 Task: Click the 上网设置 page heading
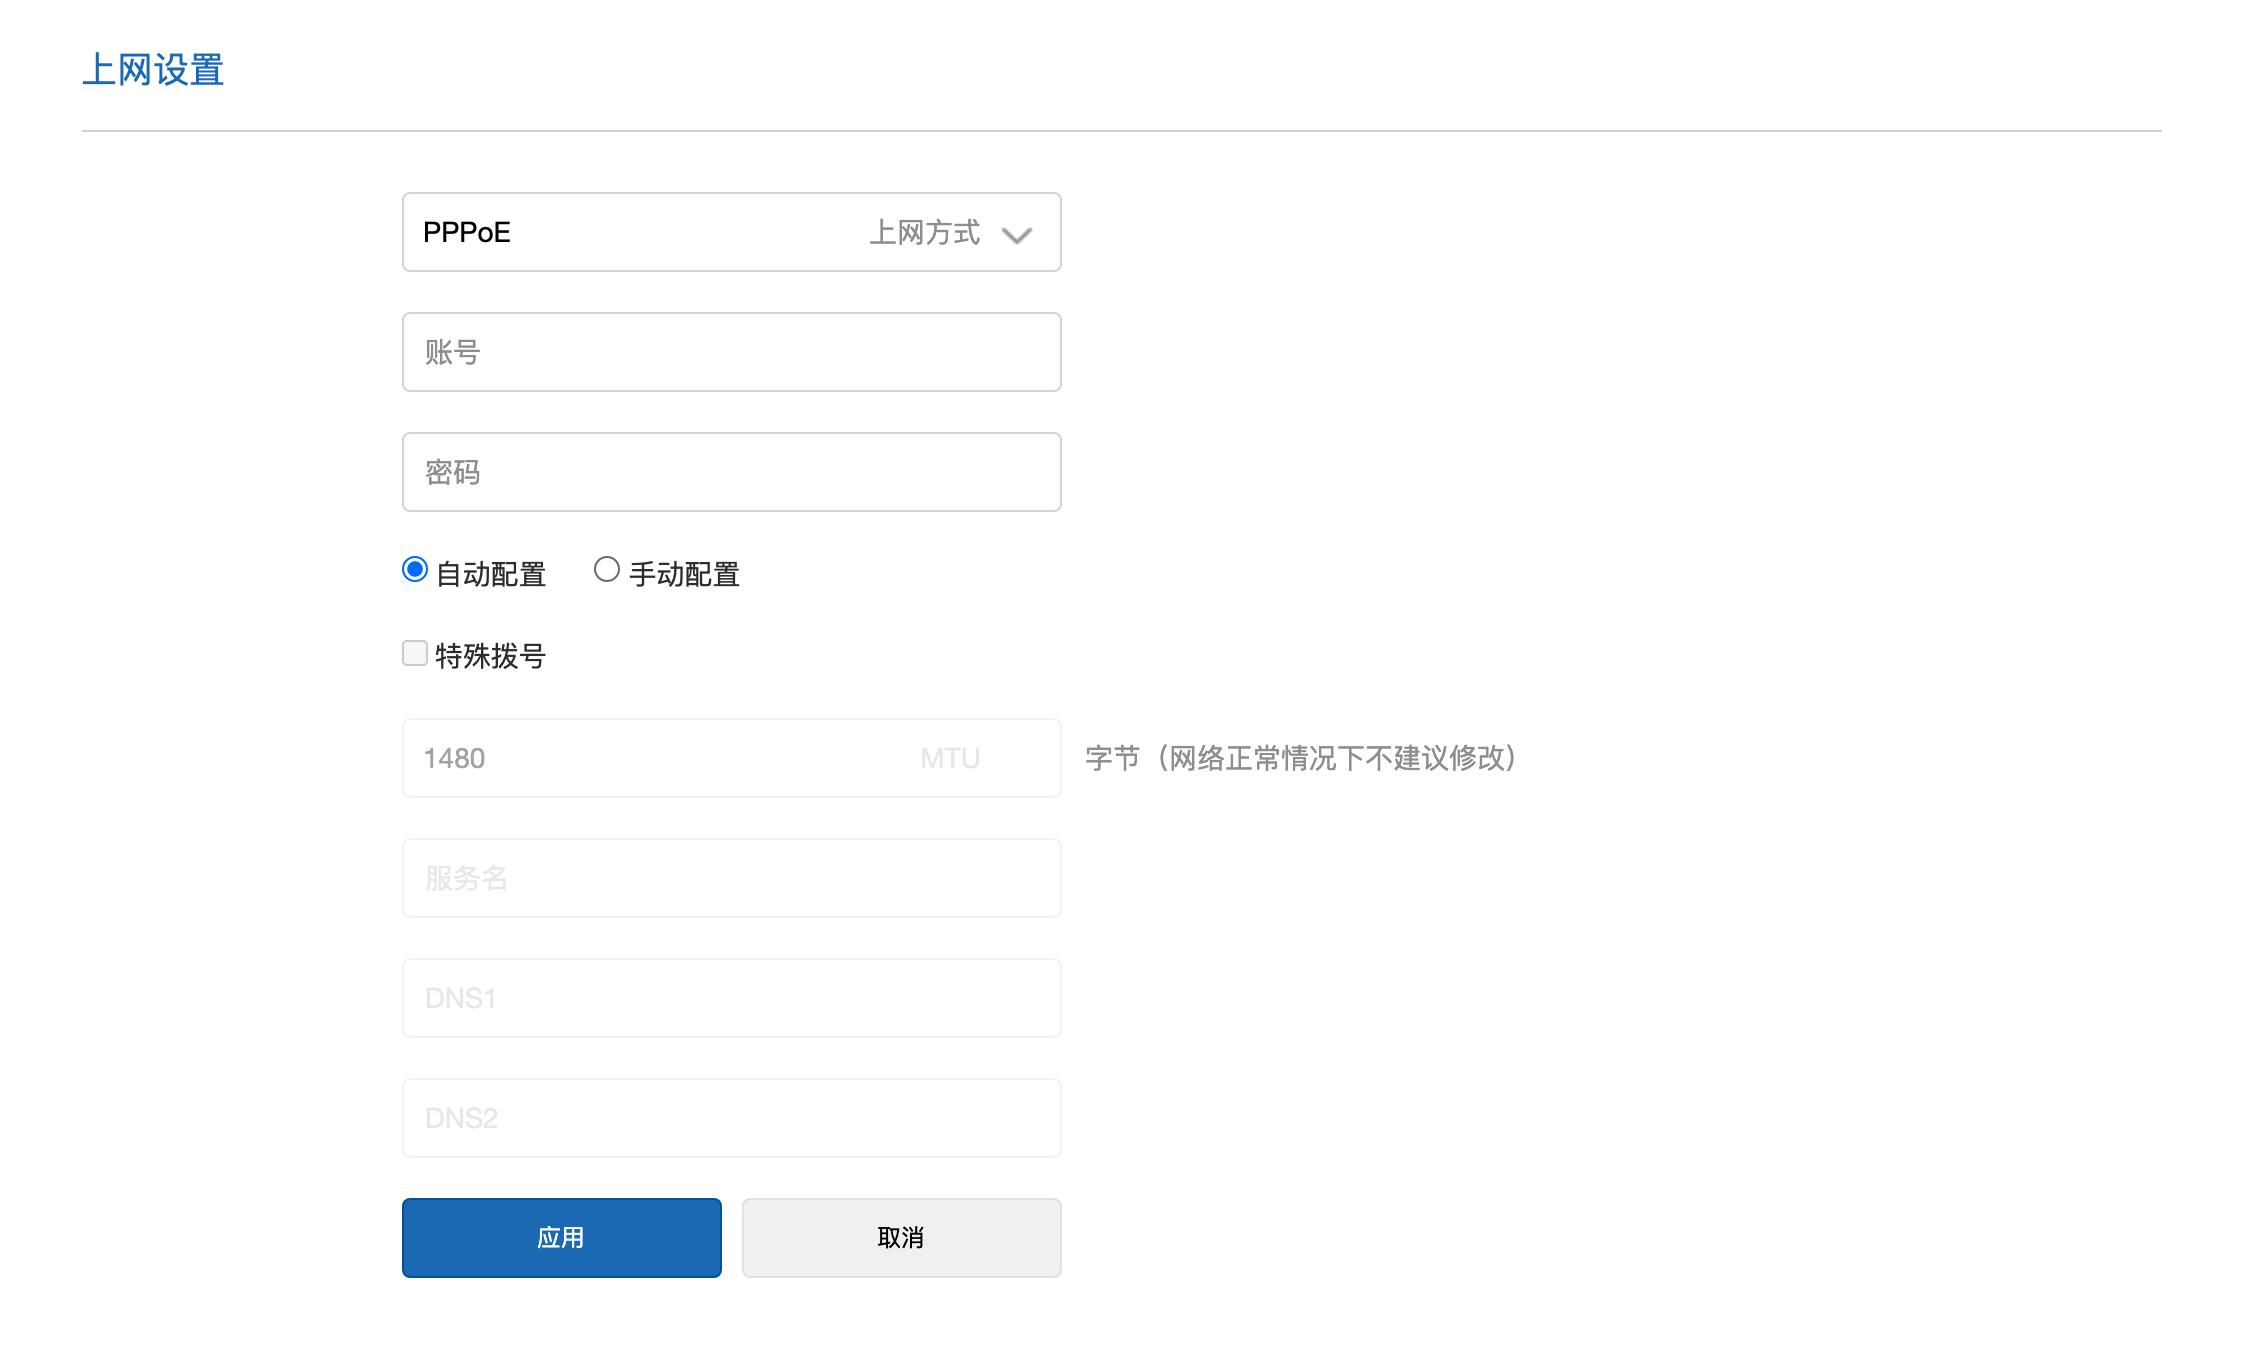154,69
